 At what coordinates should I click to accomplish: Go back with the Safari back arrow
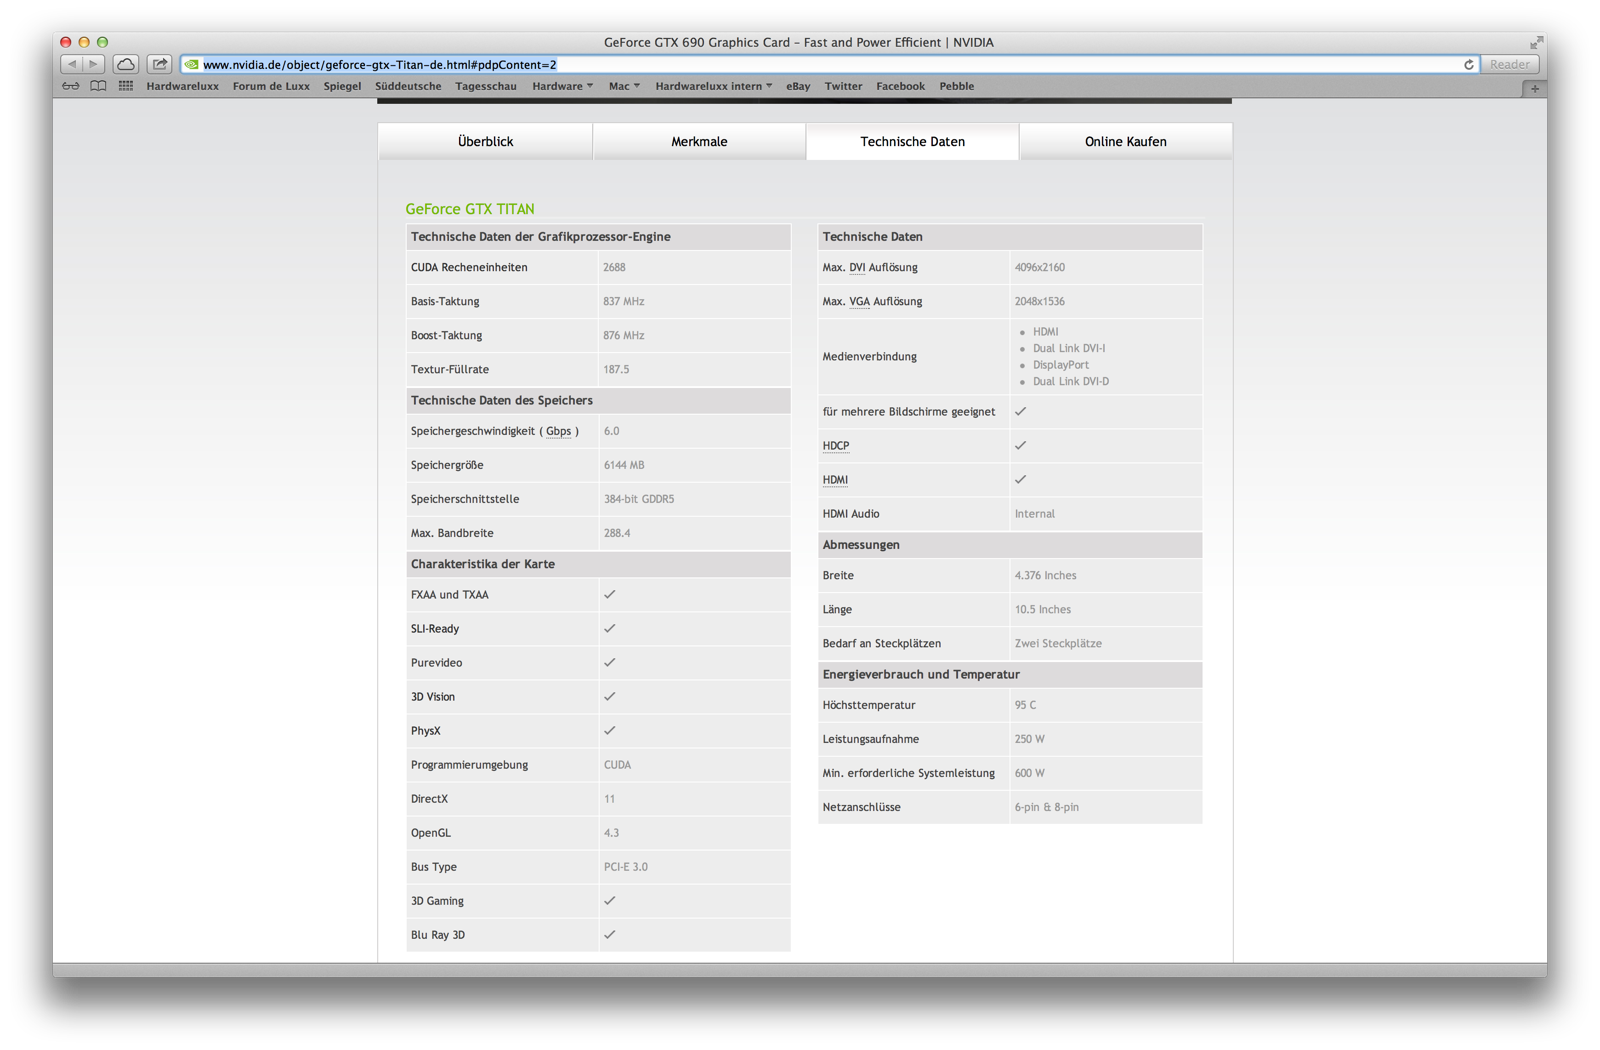coord(72,64)
